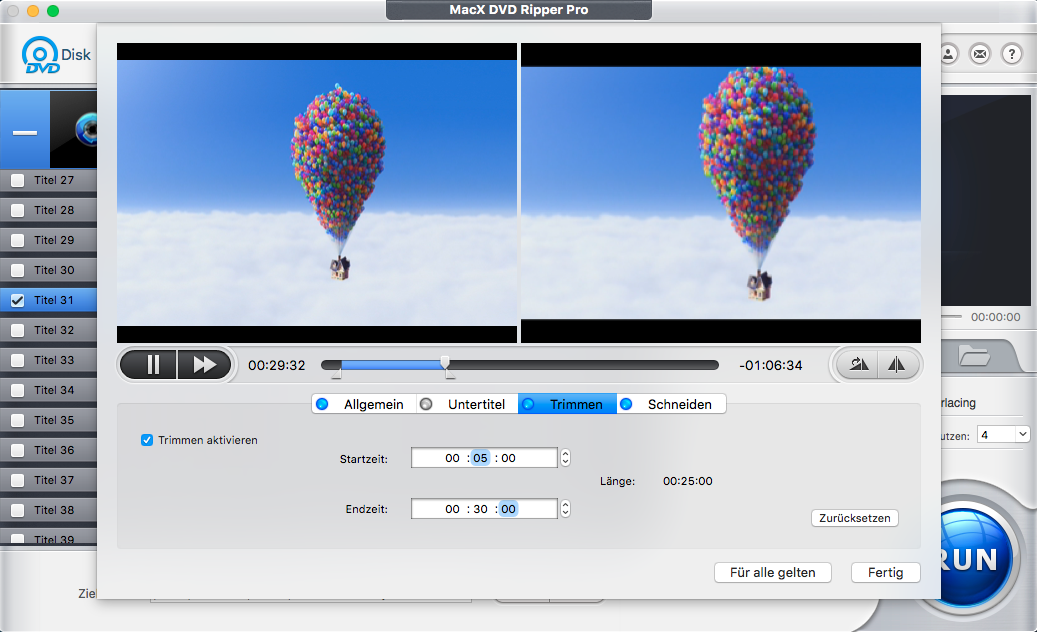Switch to the Untertitel tab

pos(467,404)
